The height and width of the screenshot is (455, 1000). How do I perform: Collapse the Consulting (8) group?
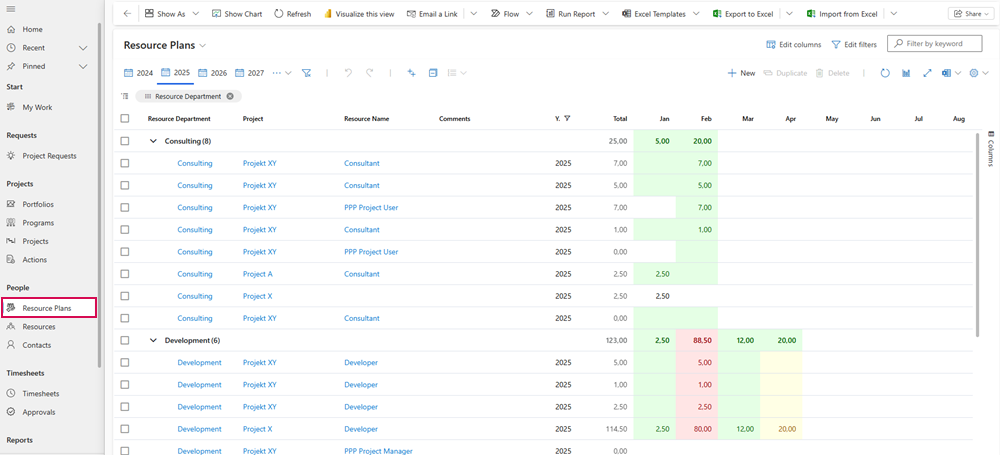pyautogui.click(x=153, y=141)
